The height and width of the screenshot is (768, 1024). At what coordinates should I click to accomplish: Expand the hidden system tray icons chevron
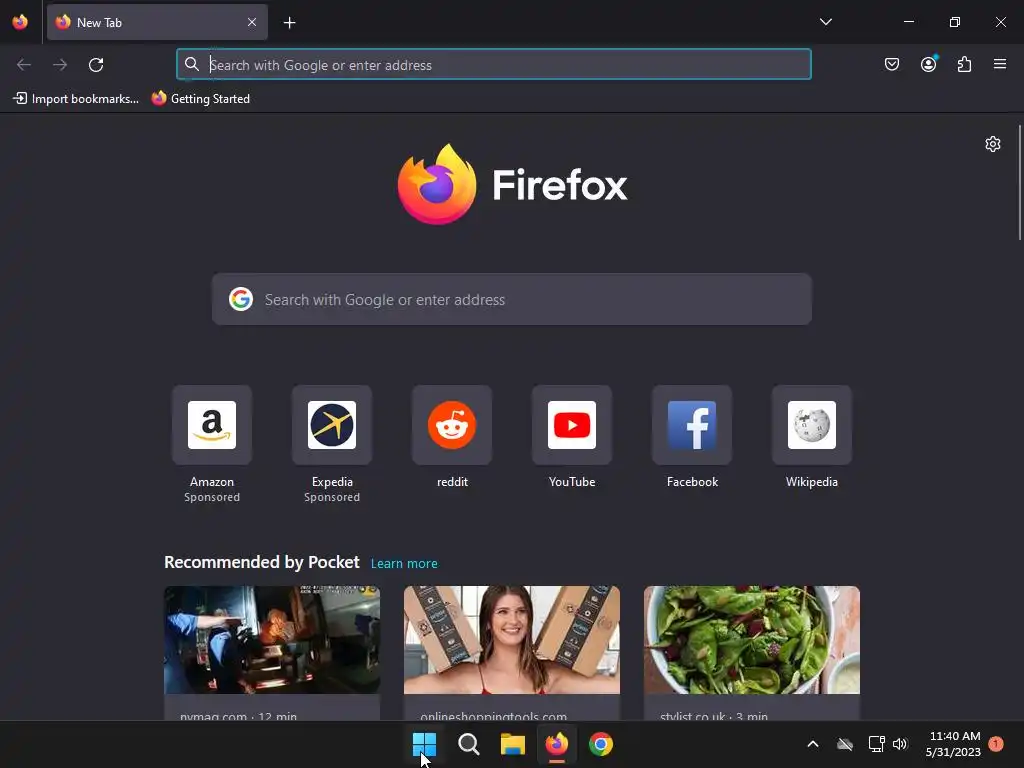coord(813,744)
